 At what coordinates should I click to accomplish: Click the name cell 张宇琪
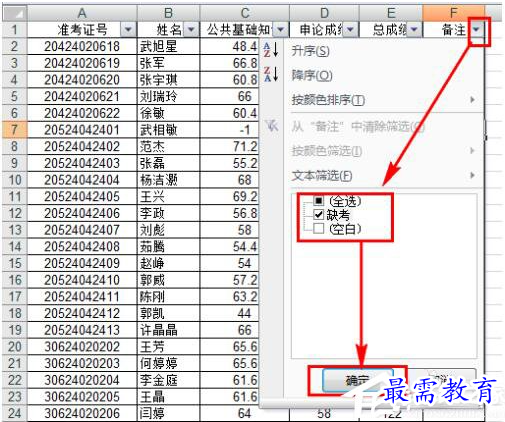click(x=168, y=80)
